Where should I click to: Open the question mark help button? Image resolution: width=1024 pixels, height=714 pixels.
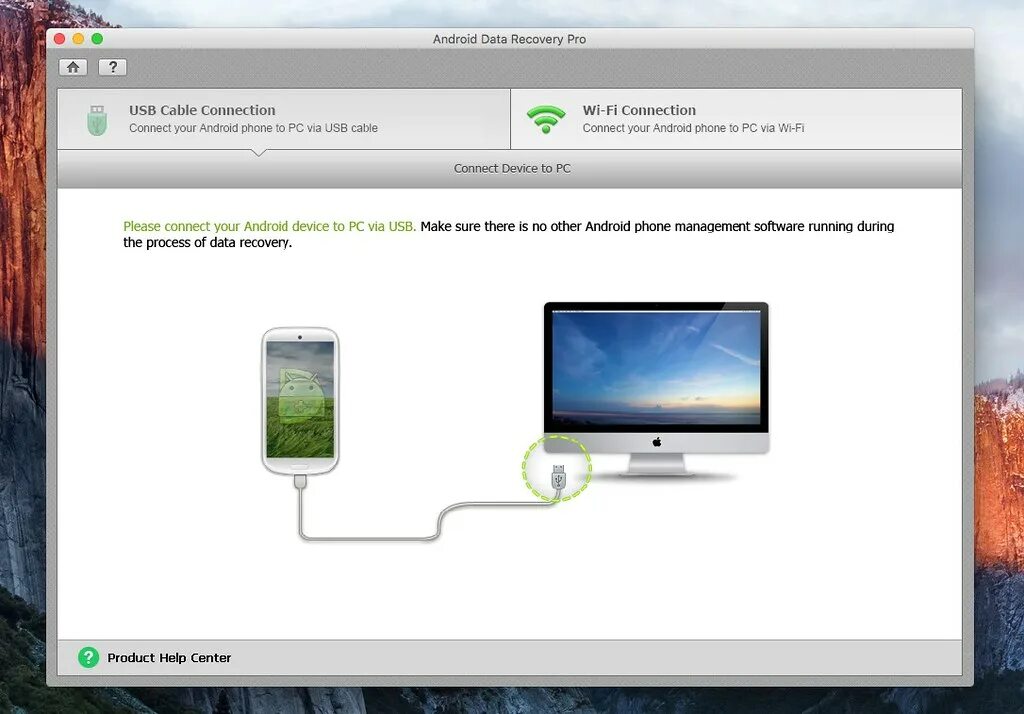point(112,67)
